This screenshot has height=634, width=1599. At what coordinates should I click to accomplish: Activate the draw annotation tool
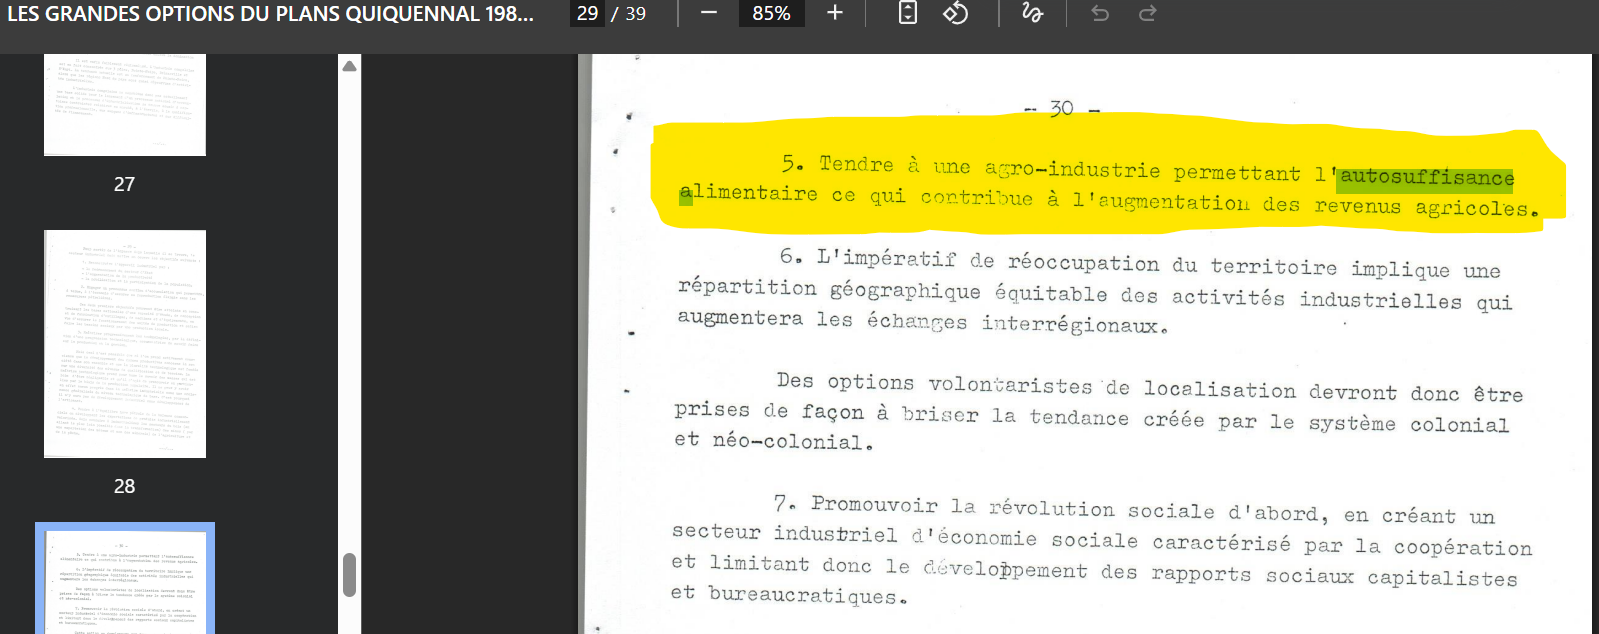coord(1032,13)
